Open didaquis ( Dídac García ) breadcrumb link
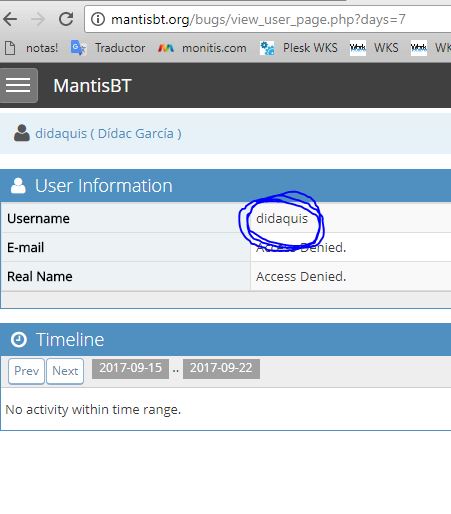This screenshot has width=451, height=514. 108,134
